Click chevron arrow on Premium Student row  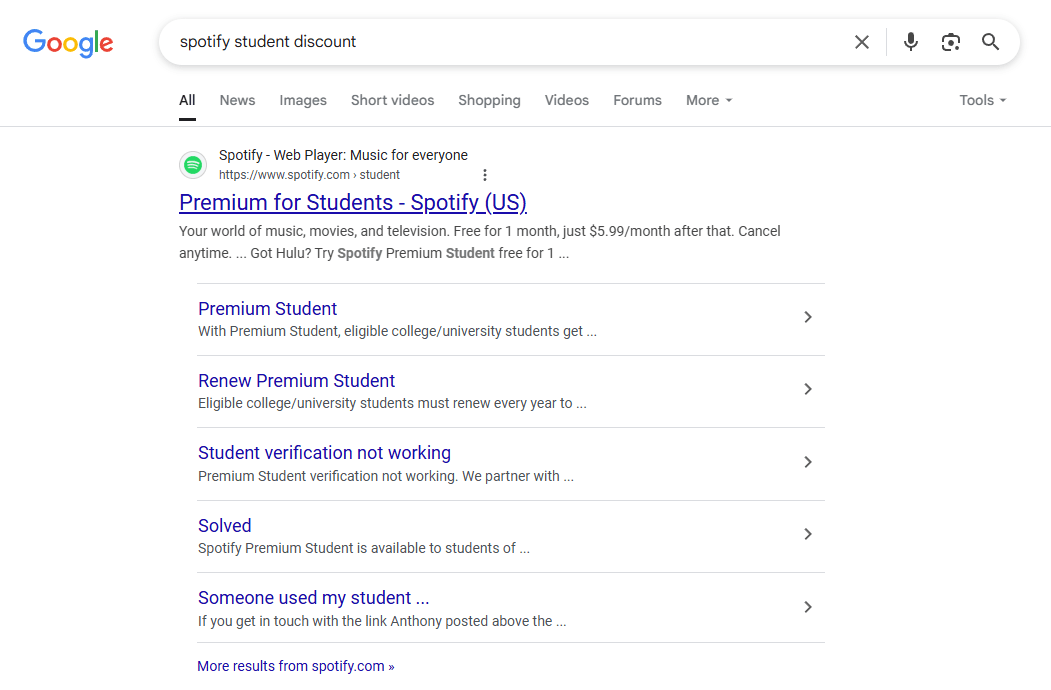pyautogui.click(x=808, y=317)
